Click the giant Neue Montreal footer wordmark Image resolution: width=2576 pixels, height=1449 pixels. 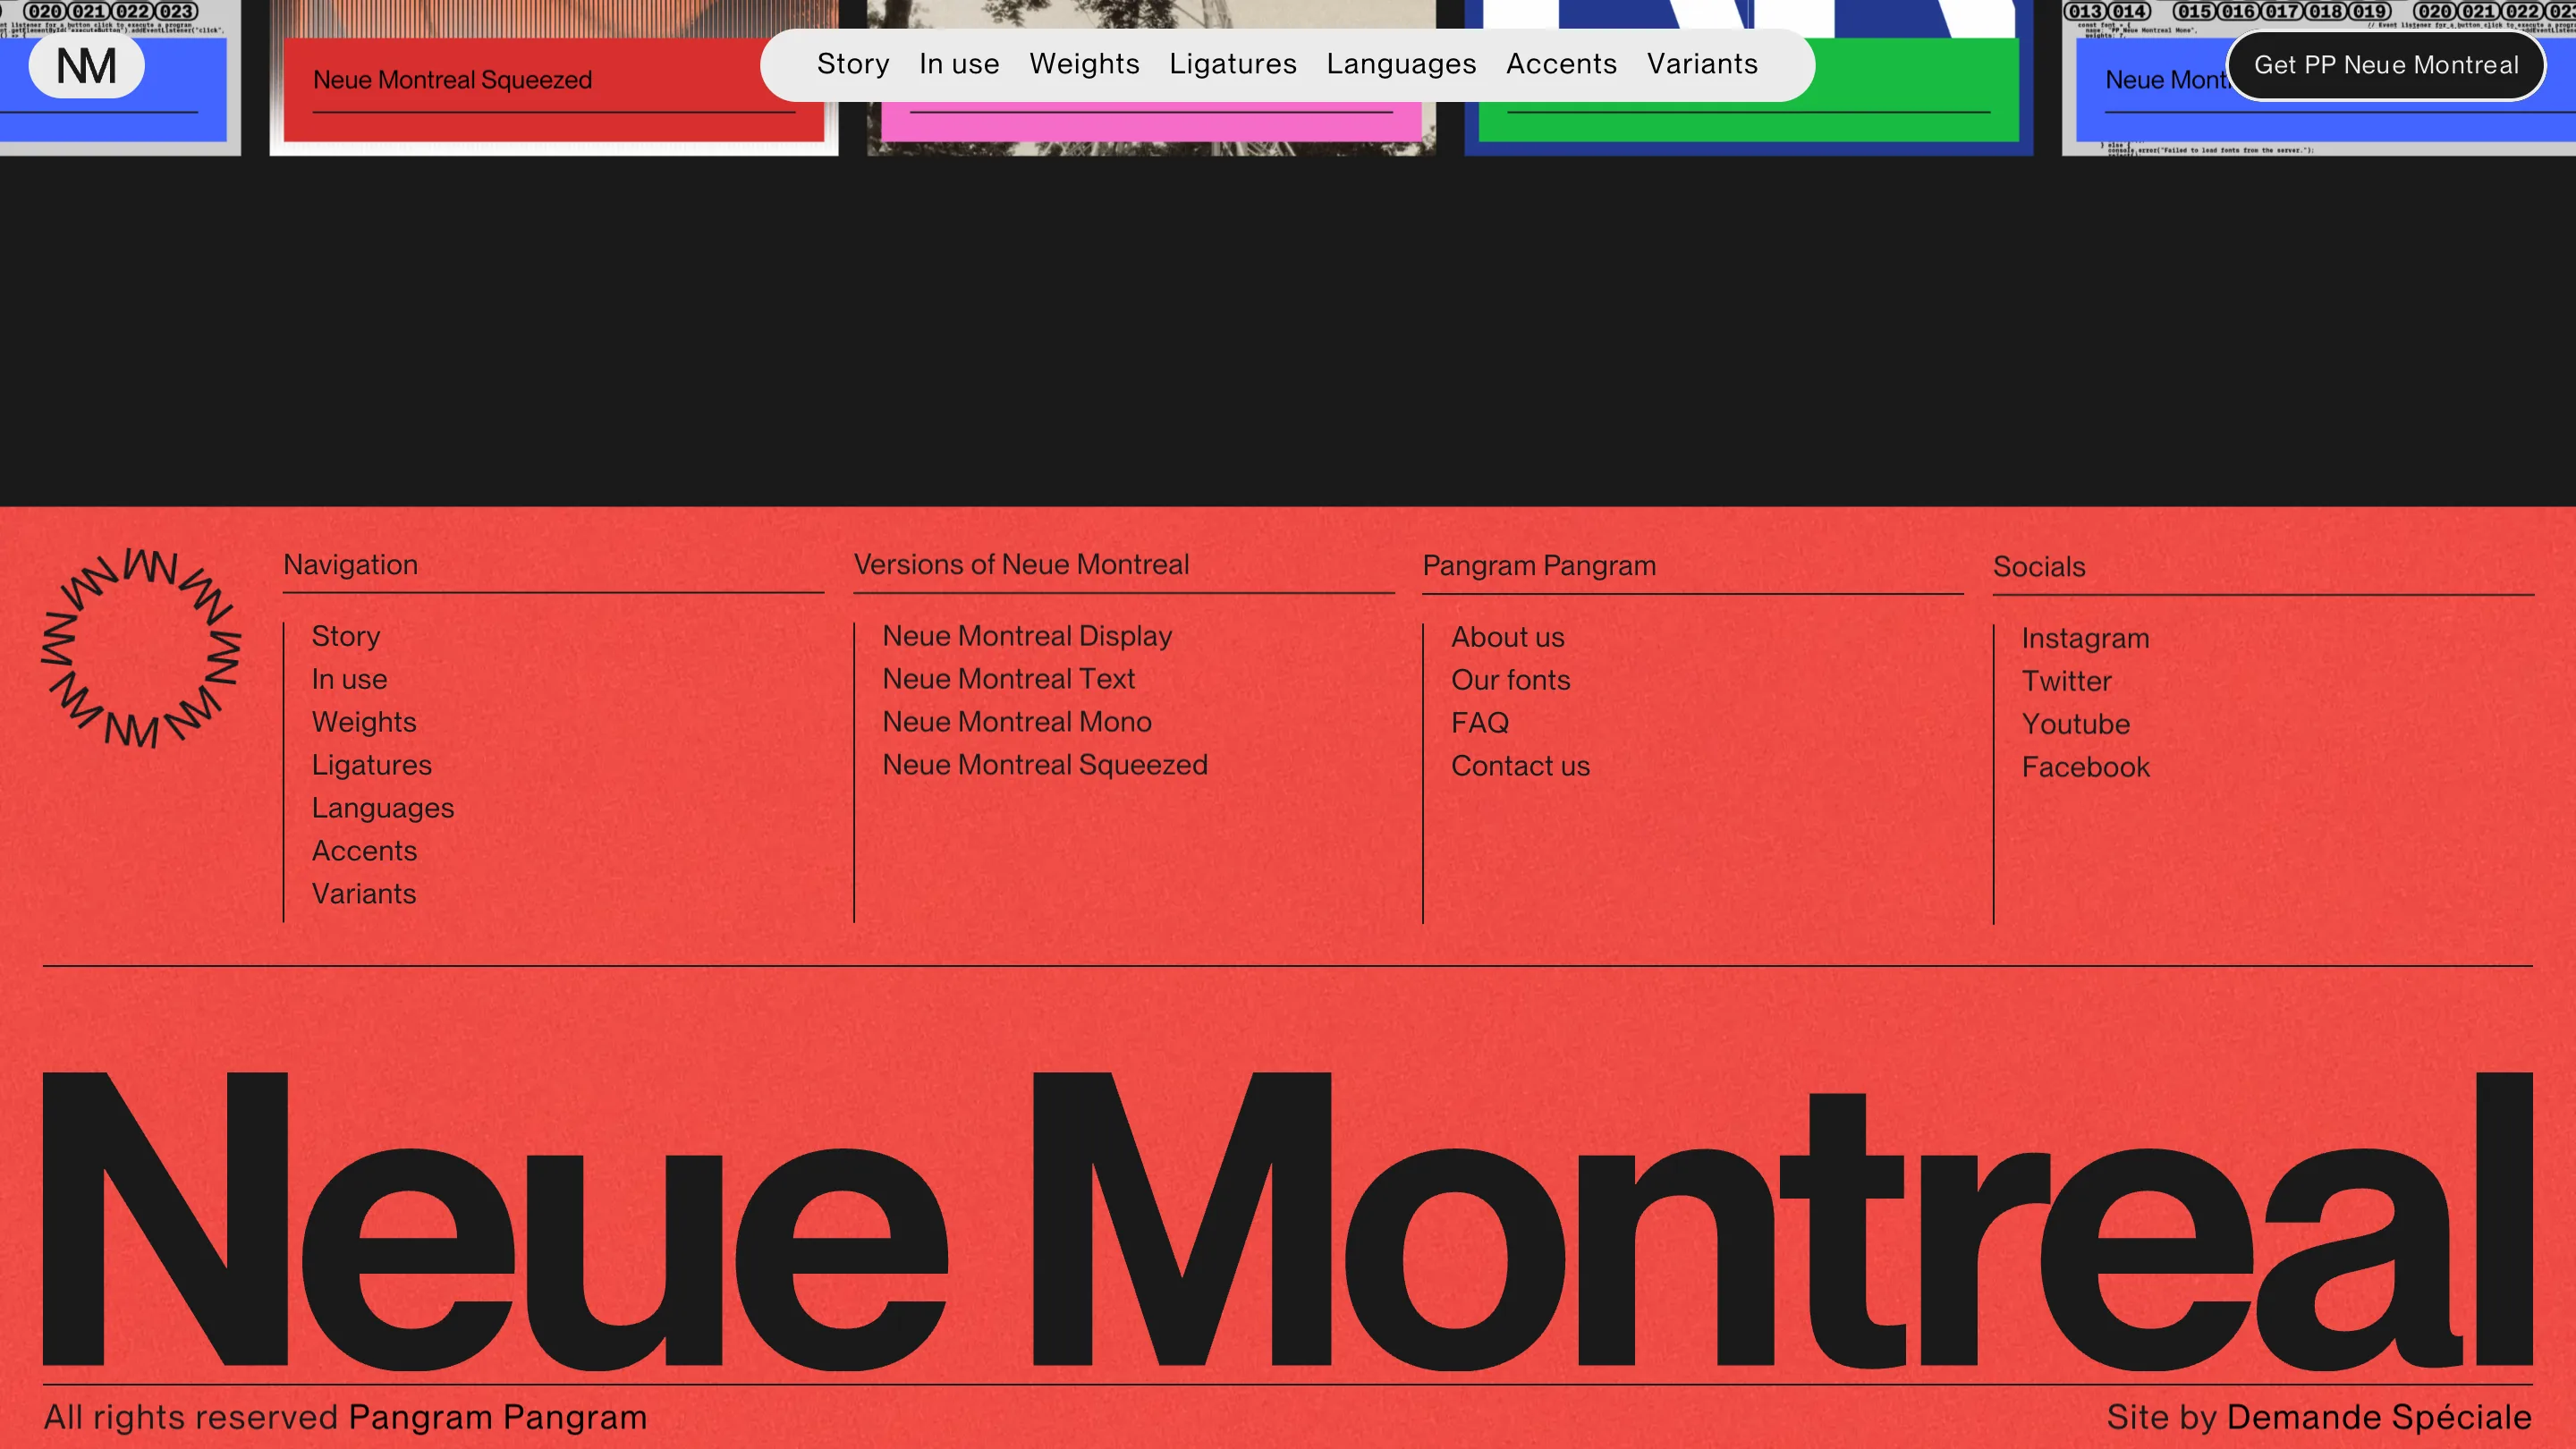(x=1288, y=1220)
